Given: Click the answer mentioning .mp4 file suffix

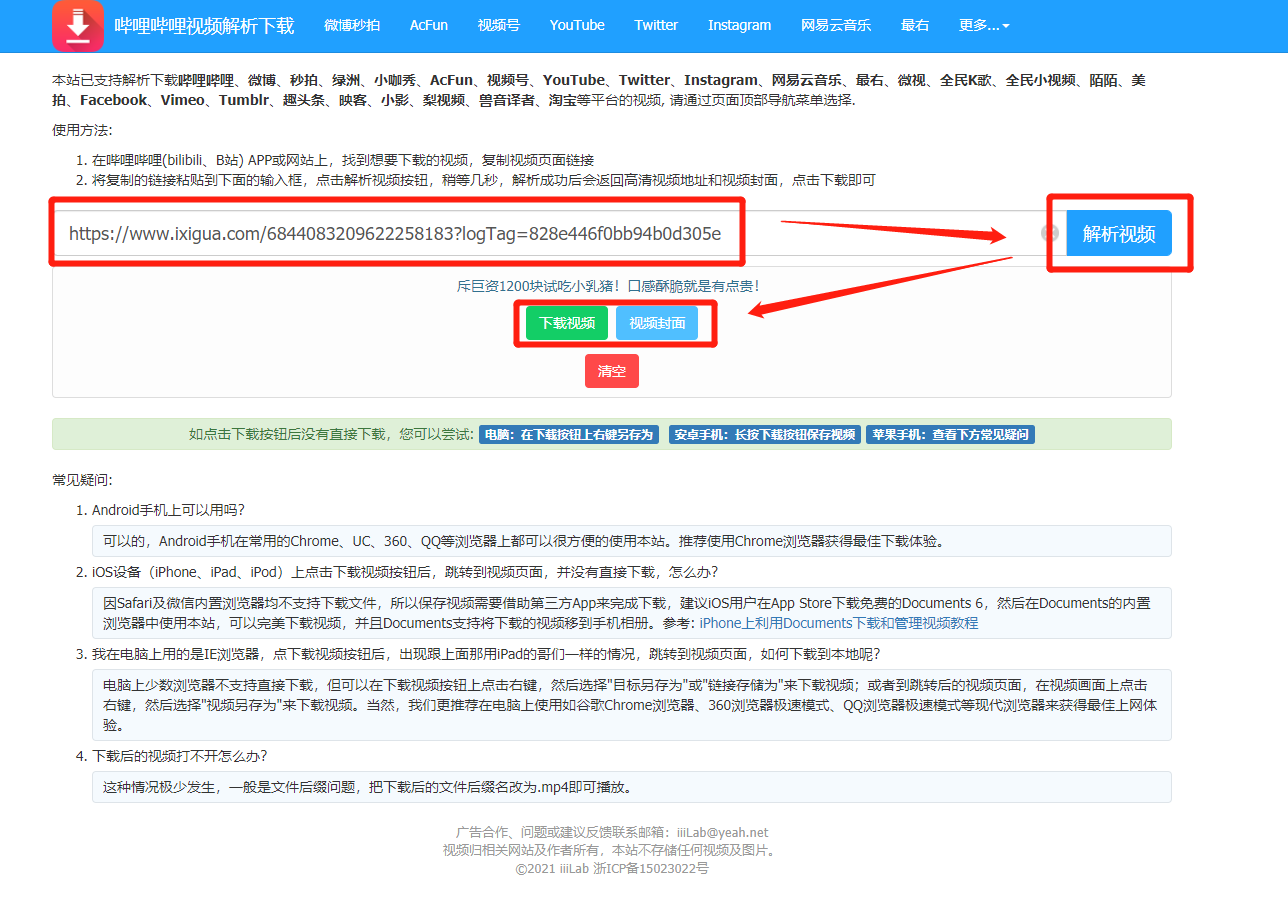Looking at the screenshot, I should coord(631,787).
